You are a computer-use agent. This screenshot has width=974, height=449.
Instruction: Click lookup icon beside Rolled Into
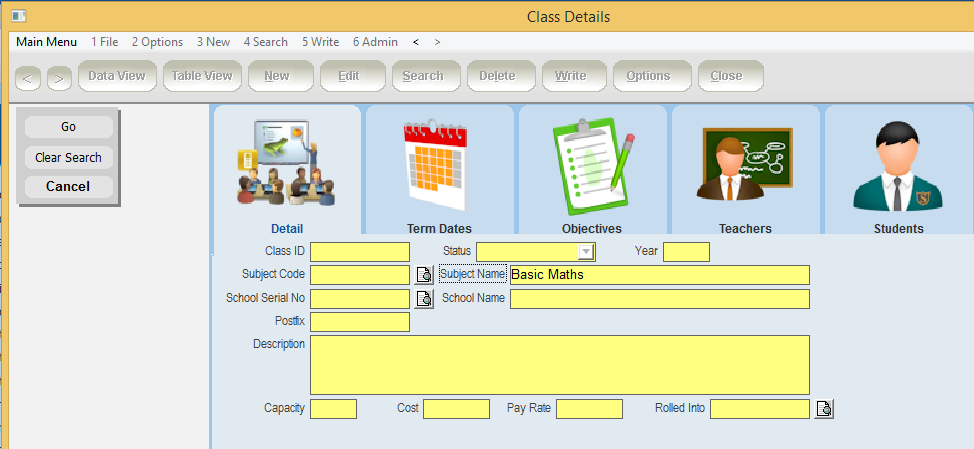(824, 409)
